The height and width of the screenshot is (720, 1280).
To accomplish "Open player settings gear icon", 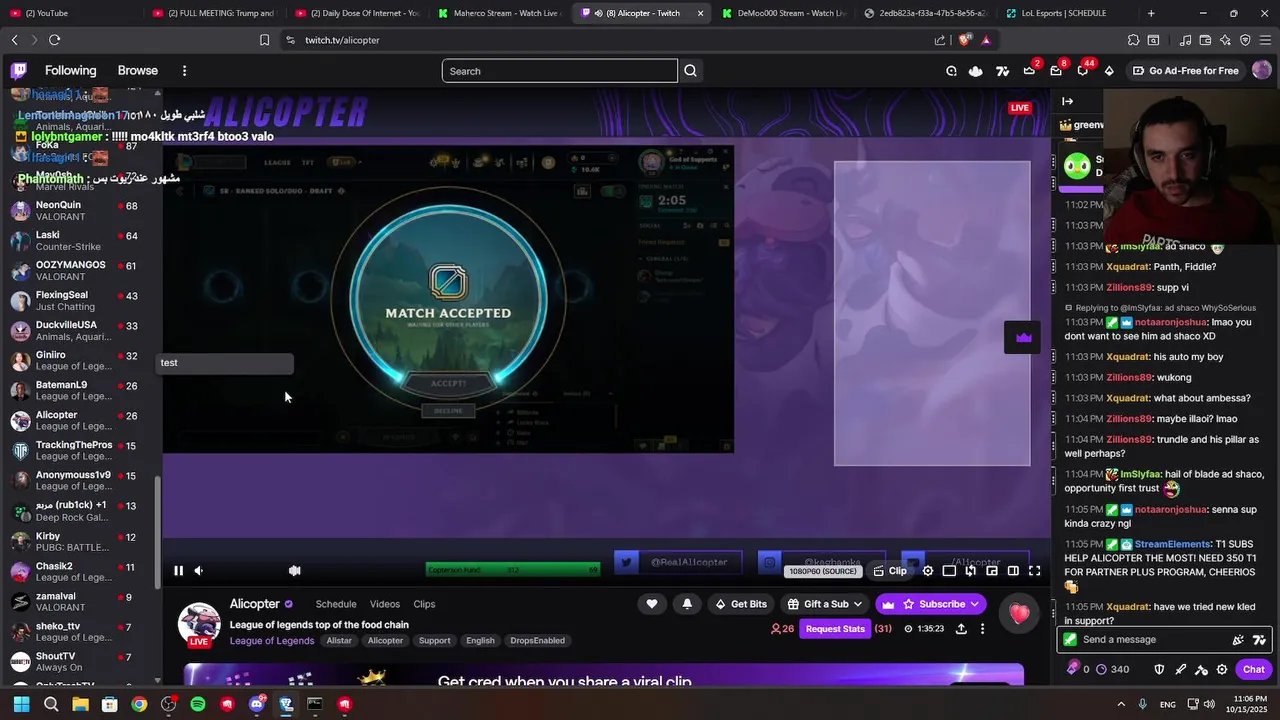I will [x=928, y=571].
